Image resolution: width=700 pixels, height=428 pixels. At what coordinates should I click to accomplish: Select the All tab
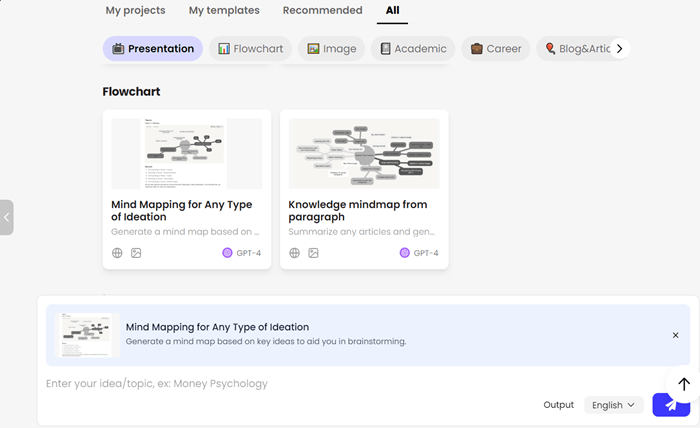coord(392,10)
